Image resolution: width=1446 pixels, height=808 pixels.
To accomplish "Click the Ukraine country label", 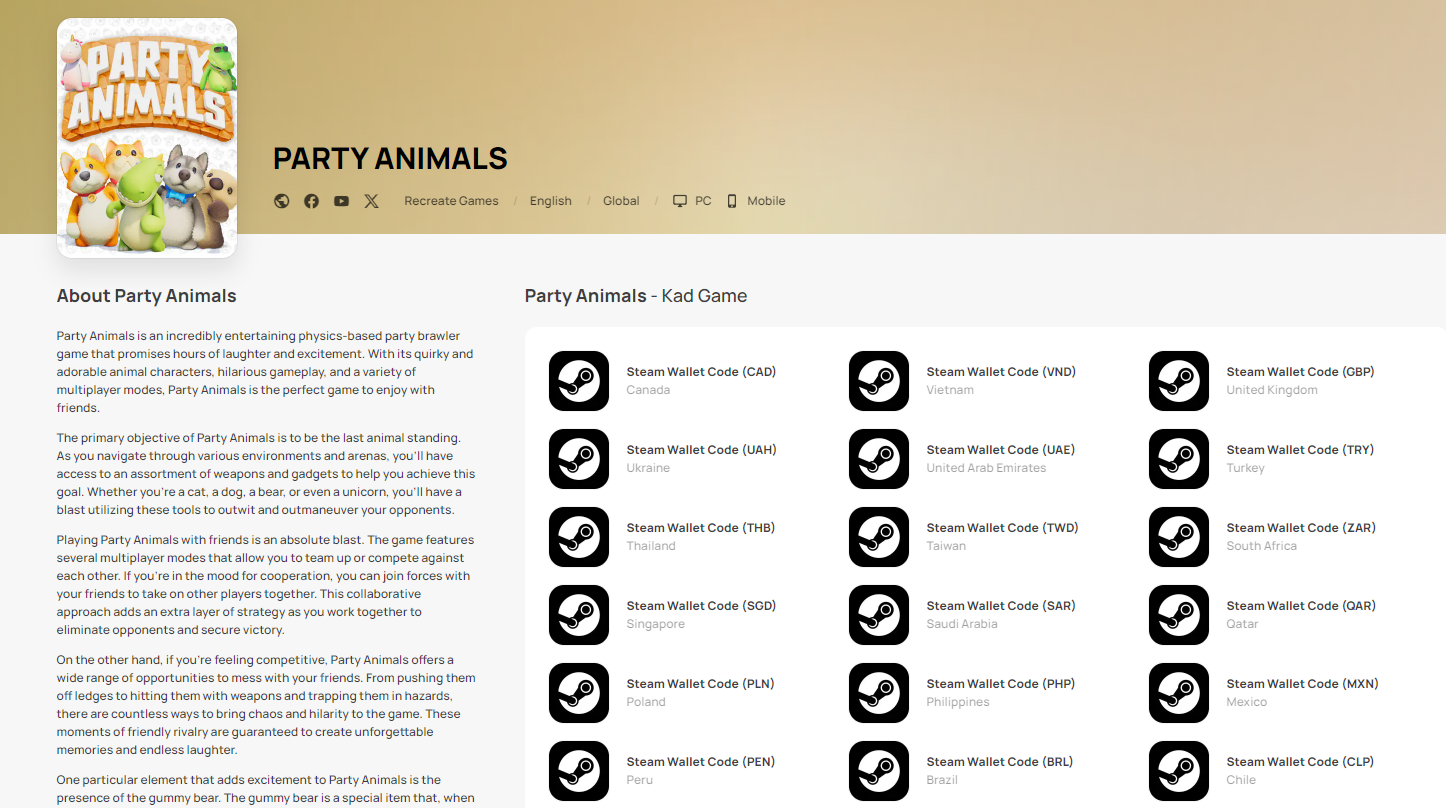I will (648, 468).
